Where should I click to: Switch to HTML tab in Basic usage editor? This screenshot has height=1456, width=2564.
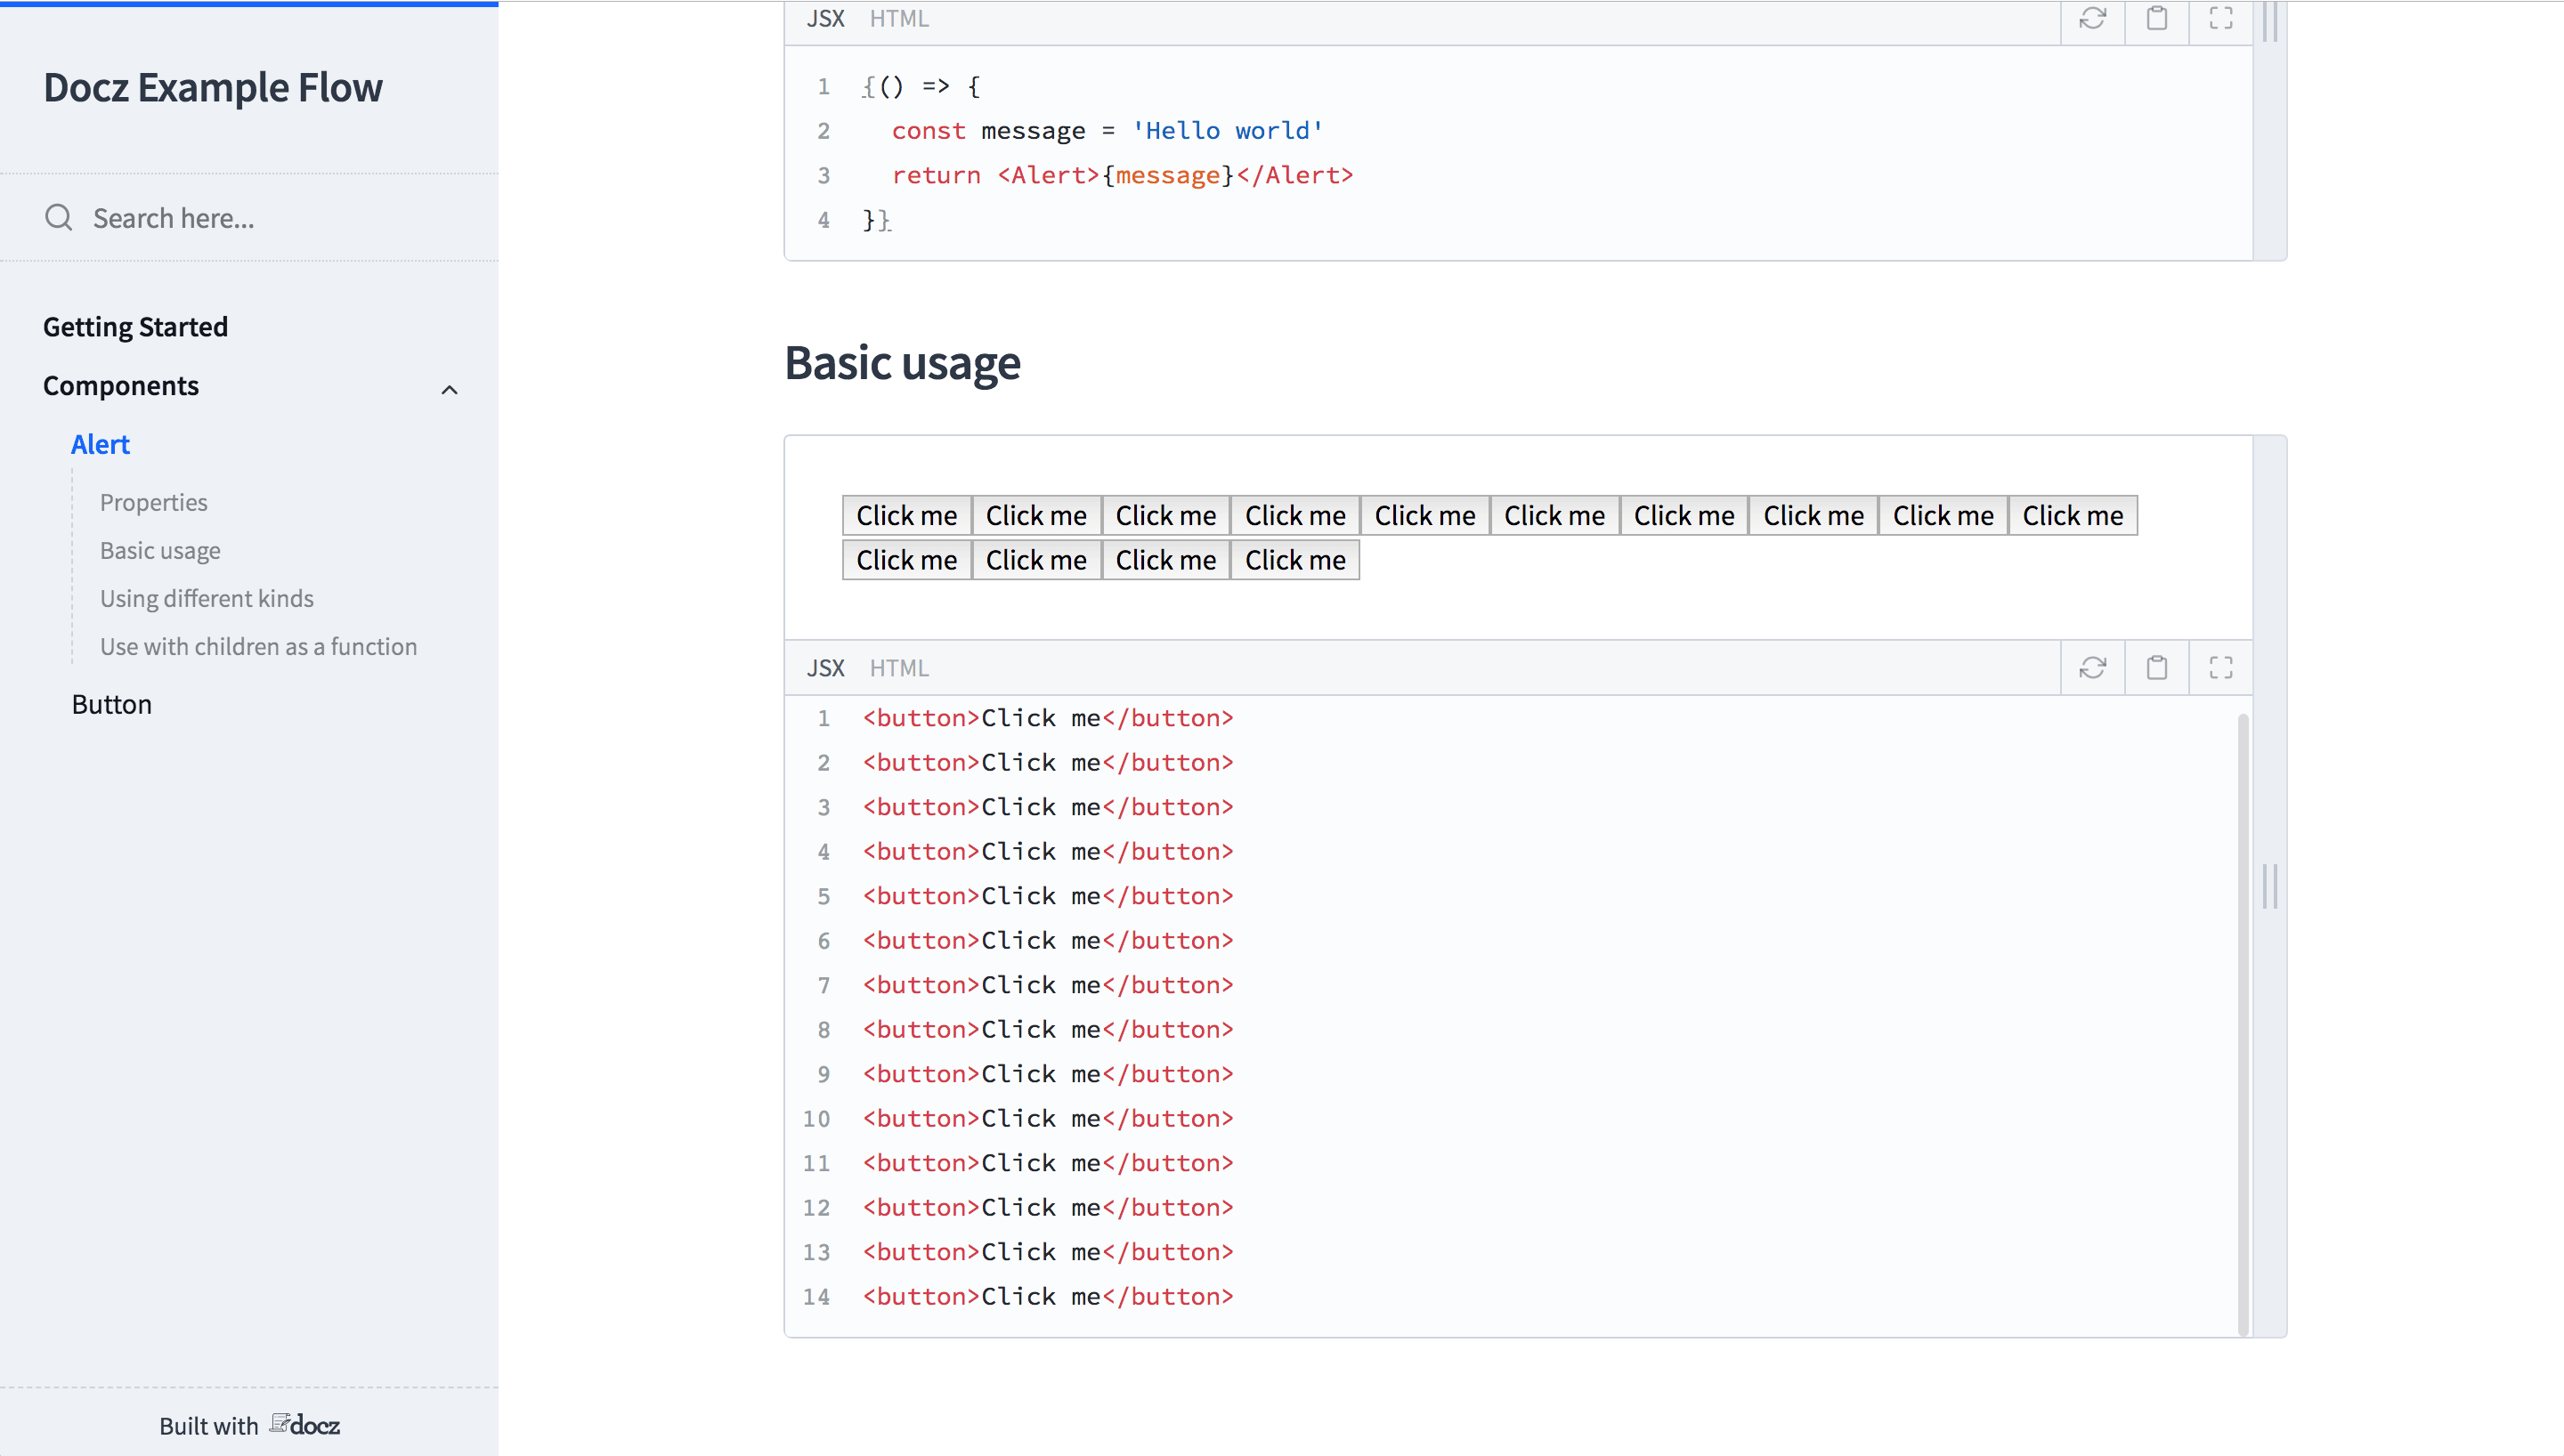coord(898,667)
